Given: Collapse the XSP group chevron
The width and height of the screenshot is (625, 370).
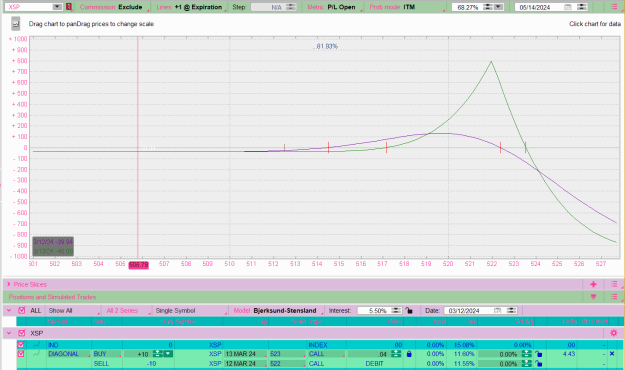Looking at the screenshot, I should click(x=9, y=333).
